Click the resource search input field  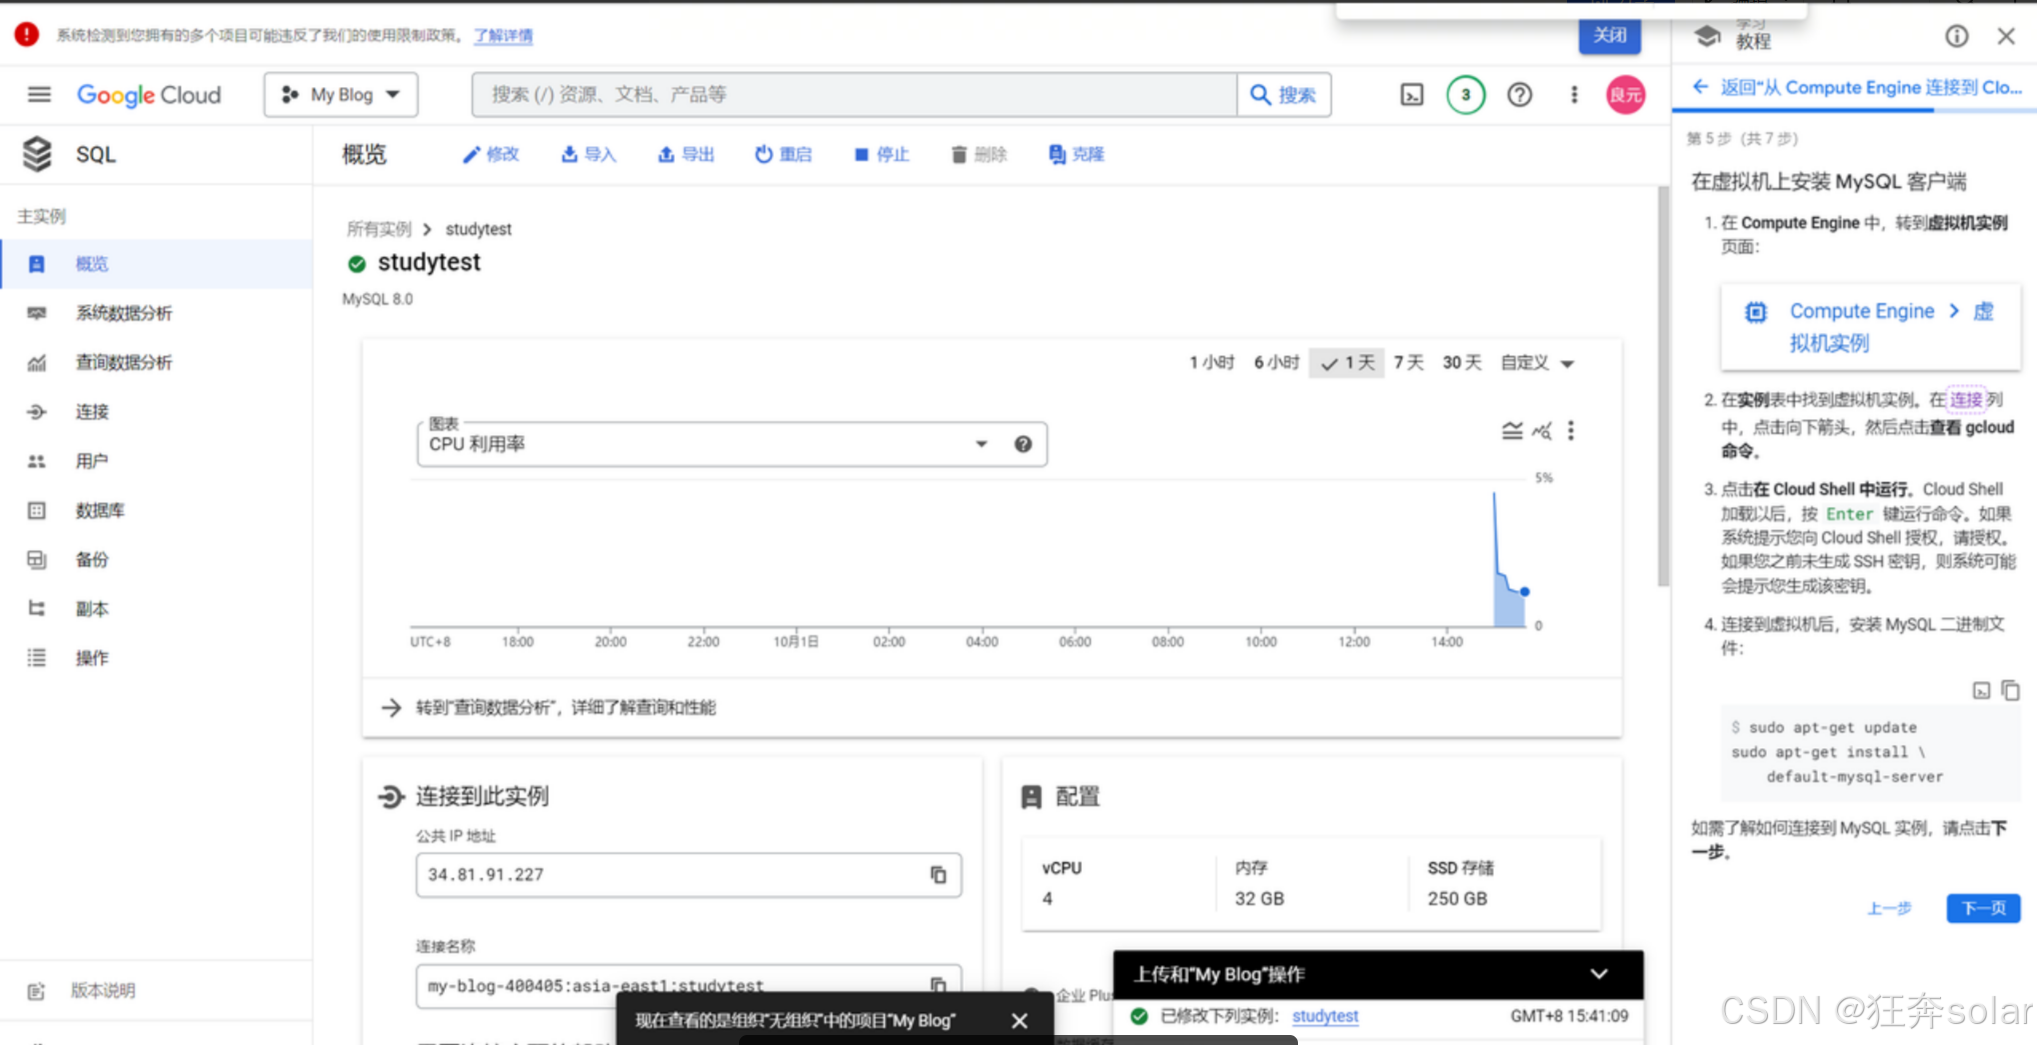point(854,94)
